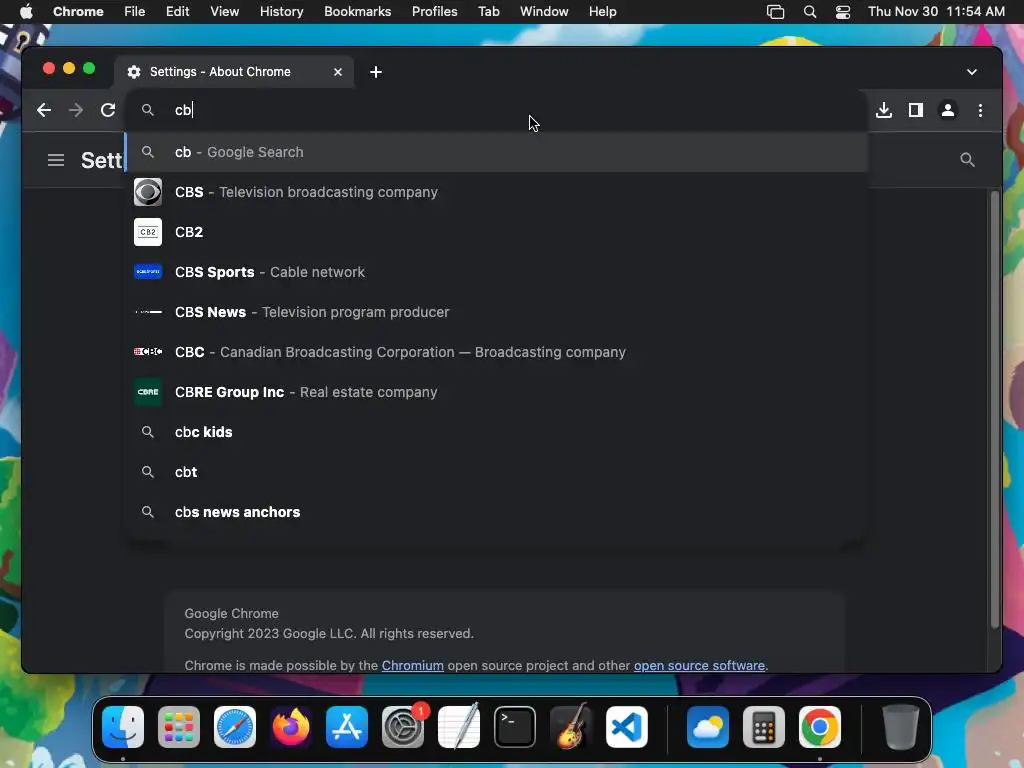This screenshot has width=1024, height=768.
Task: Open the Bookmarks menu
Action: (357, 11)
